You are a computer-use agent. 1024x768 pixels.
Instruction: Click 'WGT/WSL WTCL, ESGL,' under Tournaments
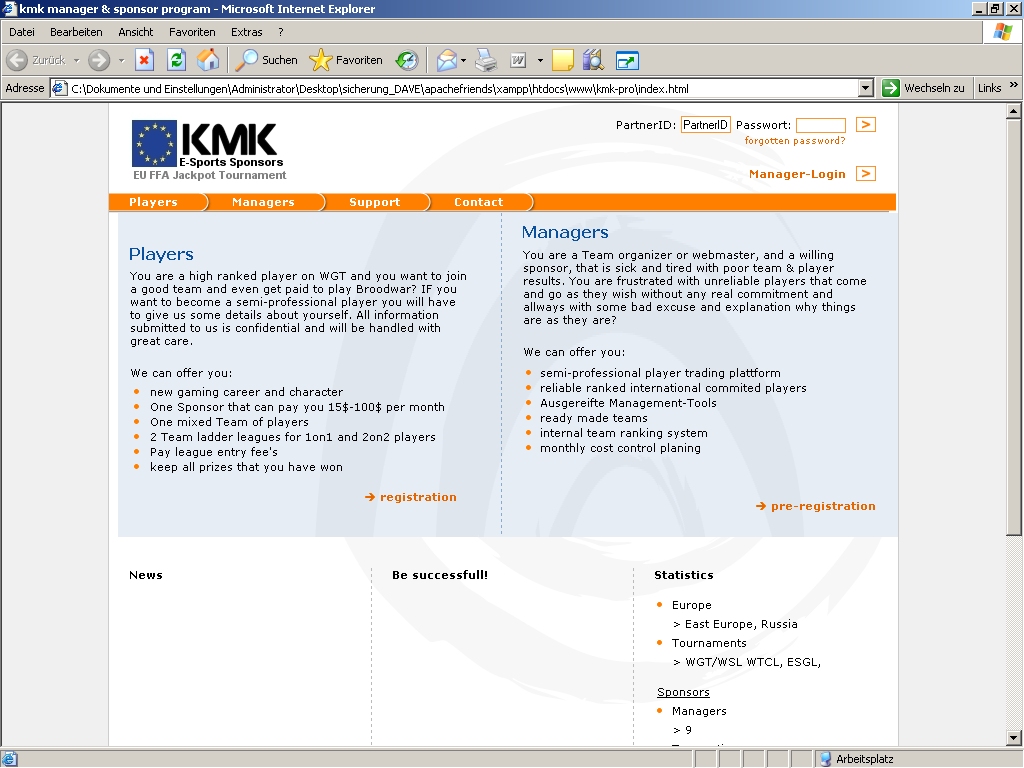point(753,662)
